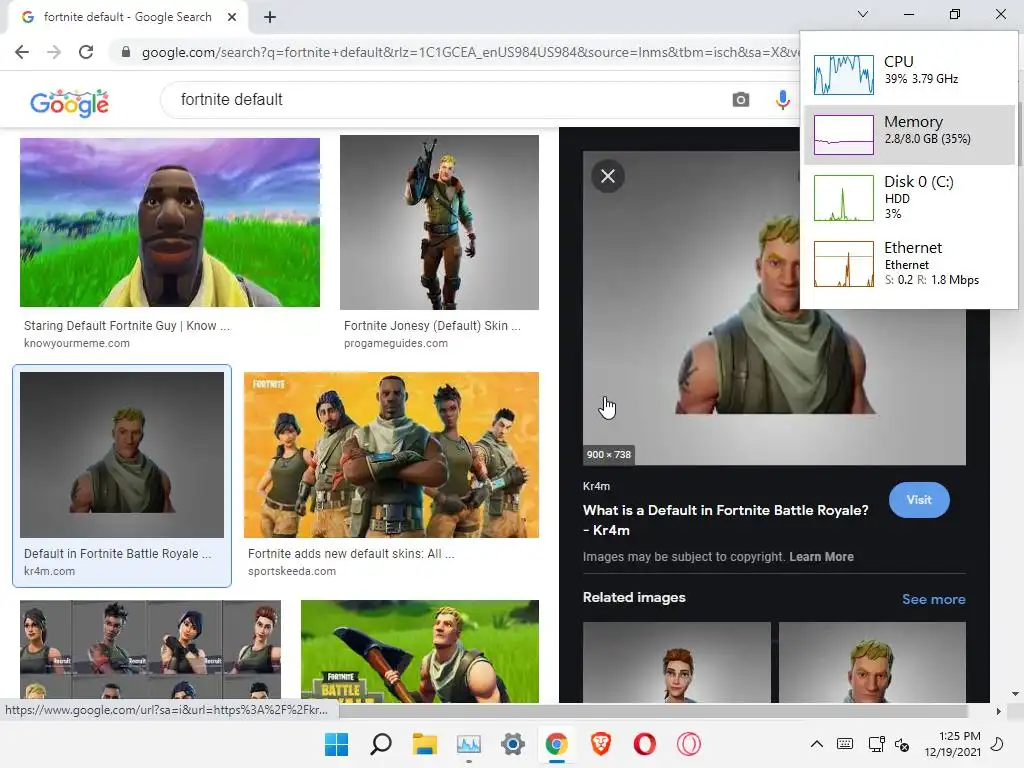The width and height of the screenshot is (1024, 768).
Task: Click into the fortnite default search box
Action: point(444,100)
